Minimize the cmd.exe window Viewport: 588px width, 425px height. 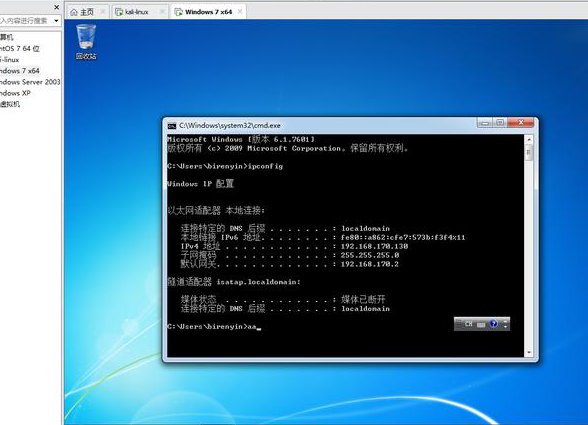click(x=485, y=123)
